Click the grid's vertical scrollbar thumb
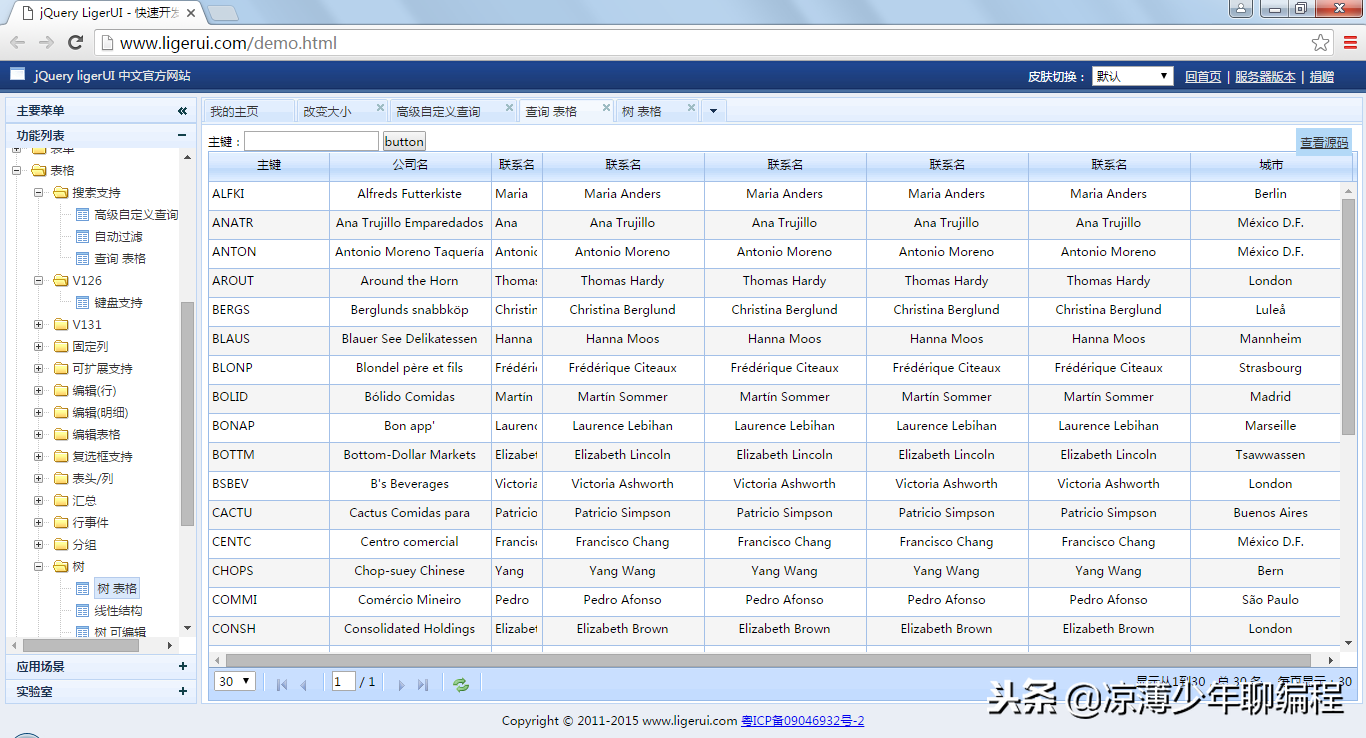This screenshot has width=1366, height=738. click(1348, 316)
